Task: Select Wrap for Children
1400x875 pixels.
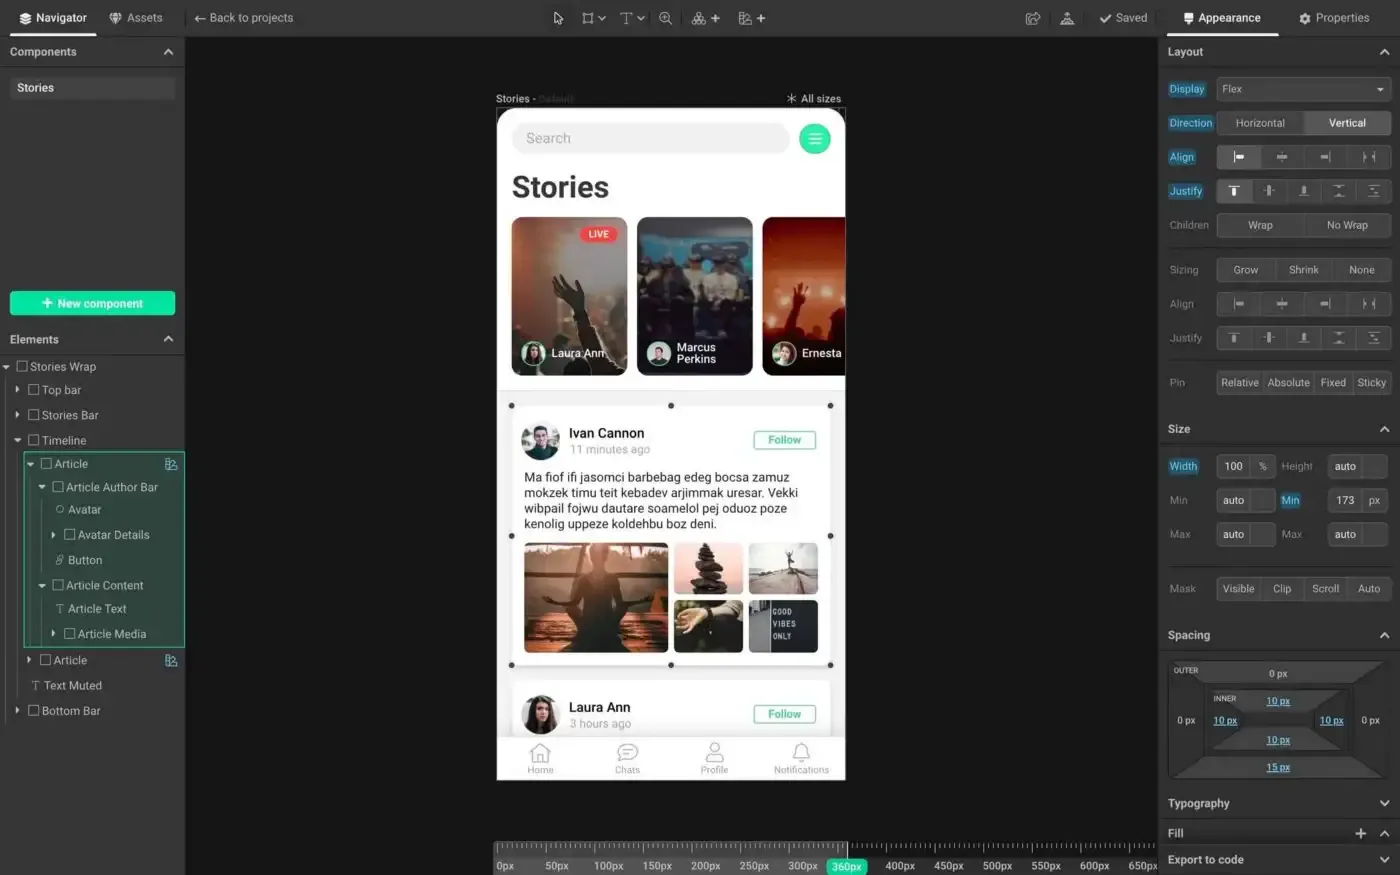Action: click(x=1260, y=225)
